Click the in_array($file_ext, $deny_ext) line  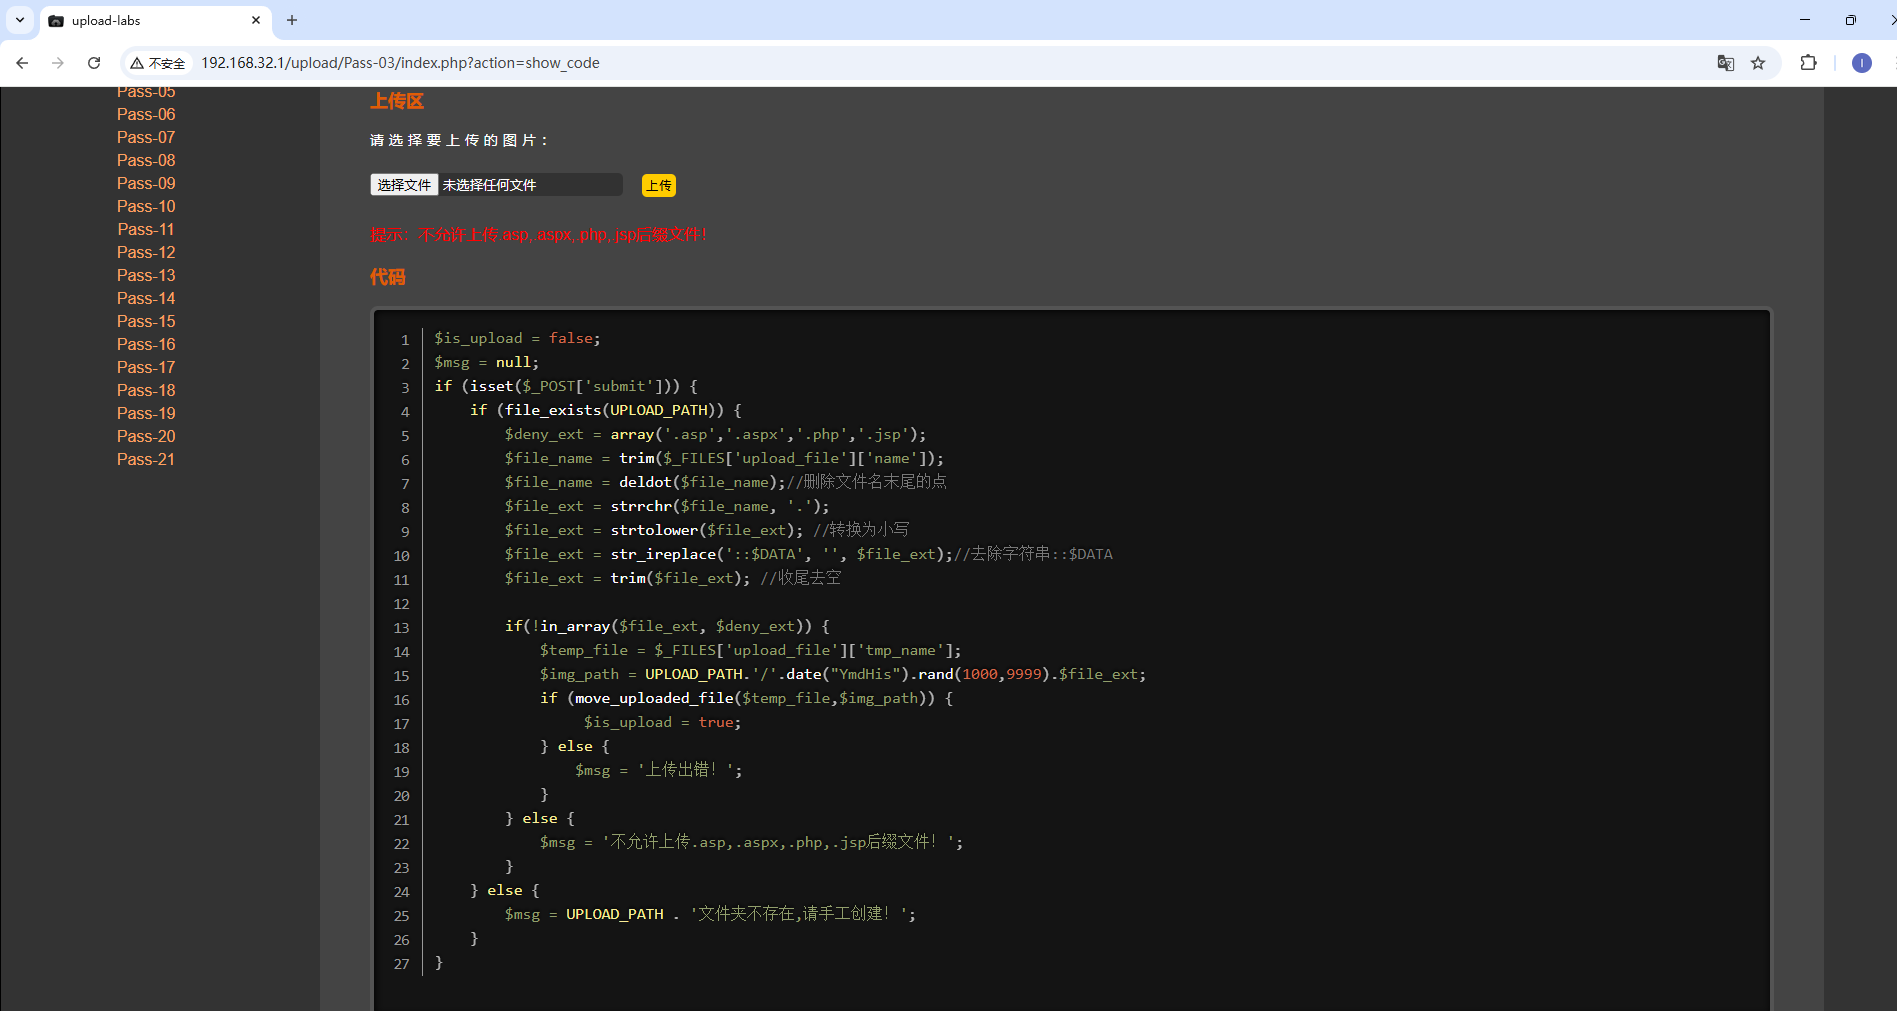click(x=667, y=626)
